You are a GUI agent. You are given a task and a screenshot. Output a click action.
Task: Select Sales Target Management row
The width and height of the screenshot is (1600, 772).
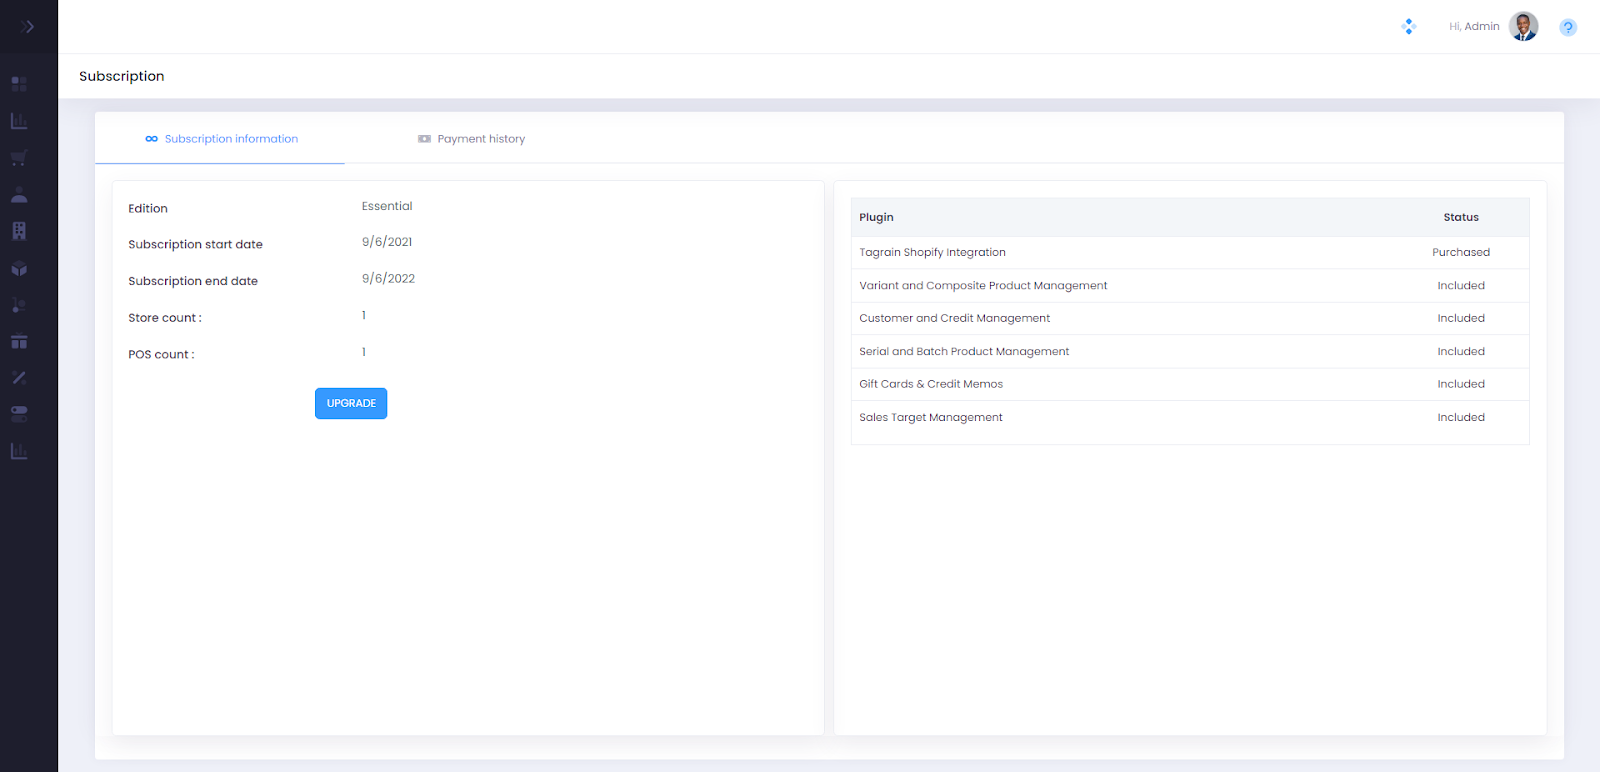point(1190,418)
